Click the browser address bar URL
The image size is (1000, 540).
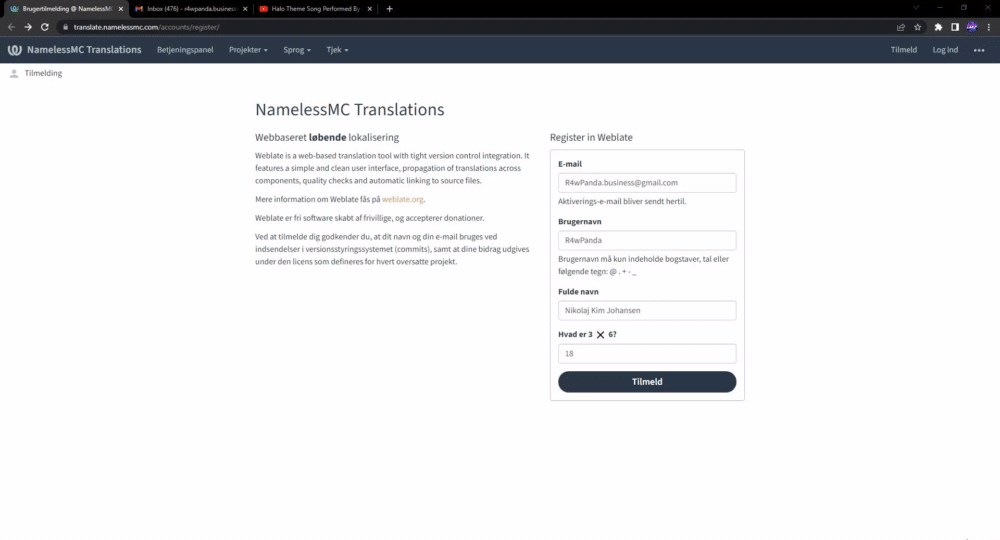[x=146, y=27]
